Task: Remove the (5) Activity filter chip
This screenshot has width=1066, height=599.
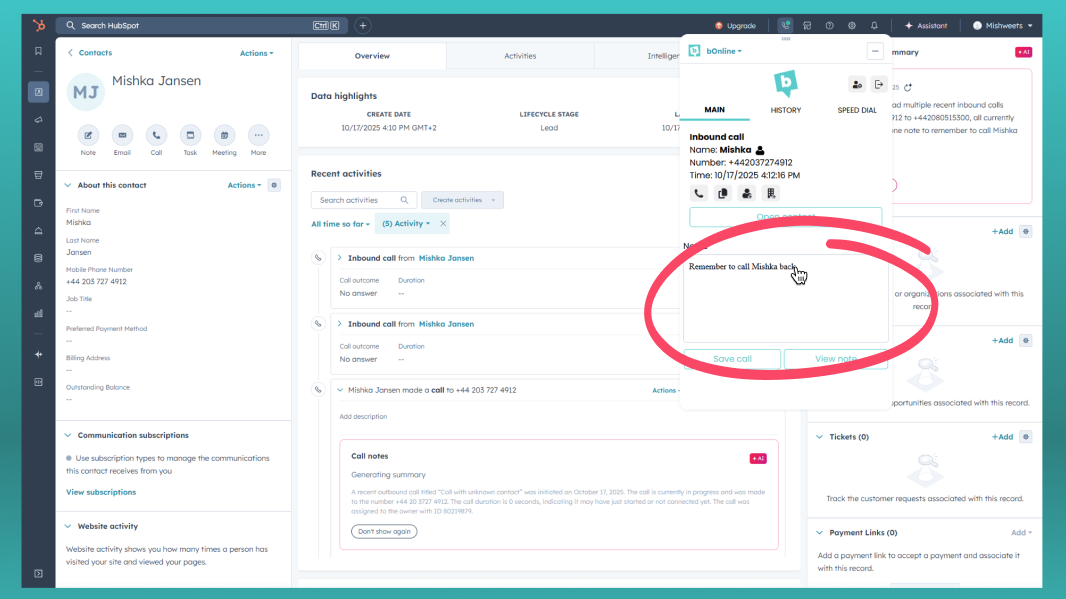Action: pyautogui.click(x=443, y=224)
